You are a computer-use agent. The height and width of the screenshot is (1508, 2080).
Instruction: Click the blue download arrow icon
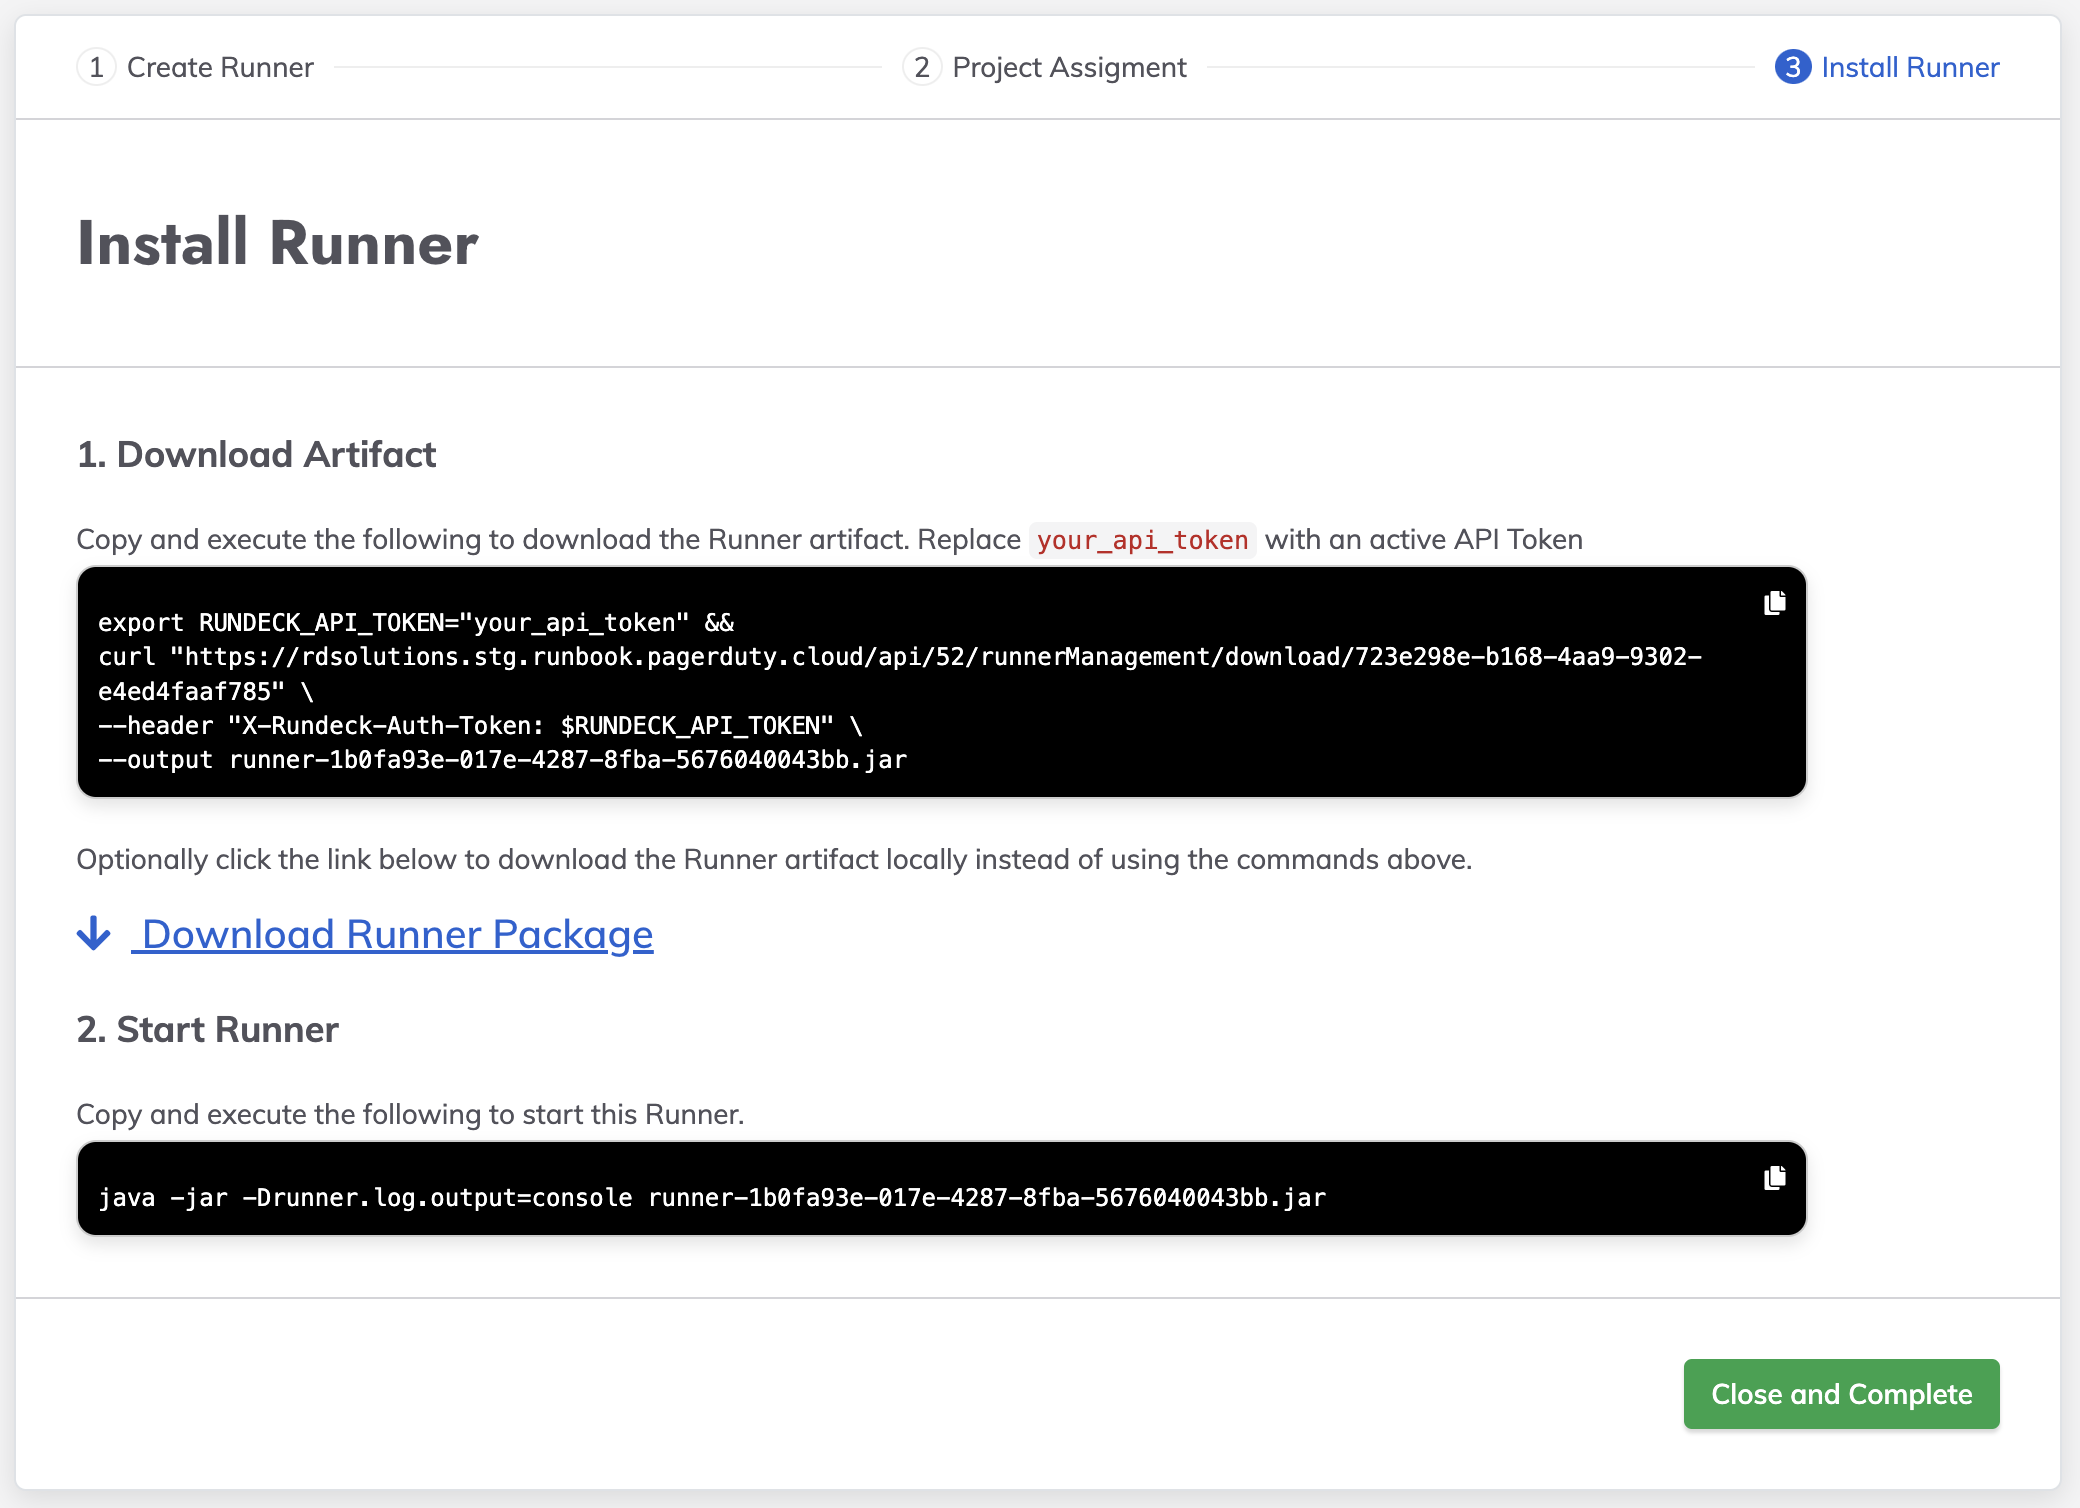pyautogui.click(x=94, y=934)
